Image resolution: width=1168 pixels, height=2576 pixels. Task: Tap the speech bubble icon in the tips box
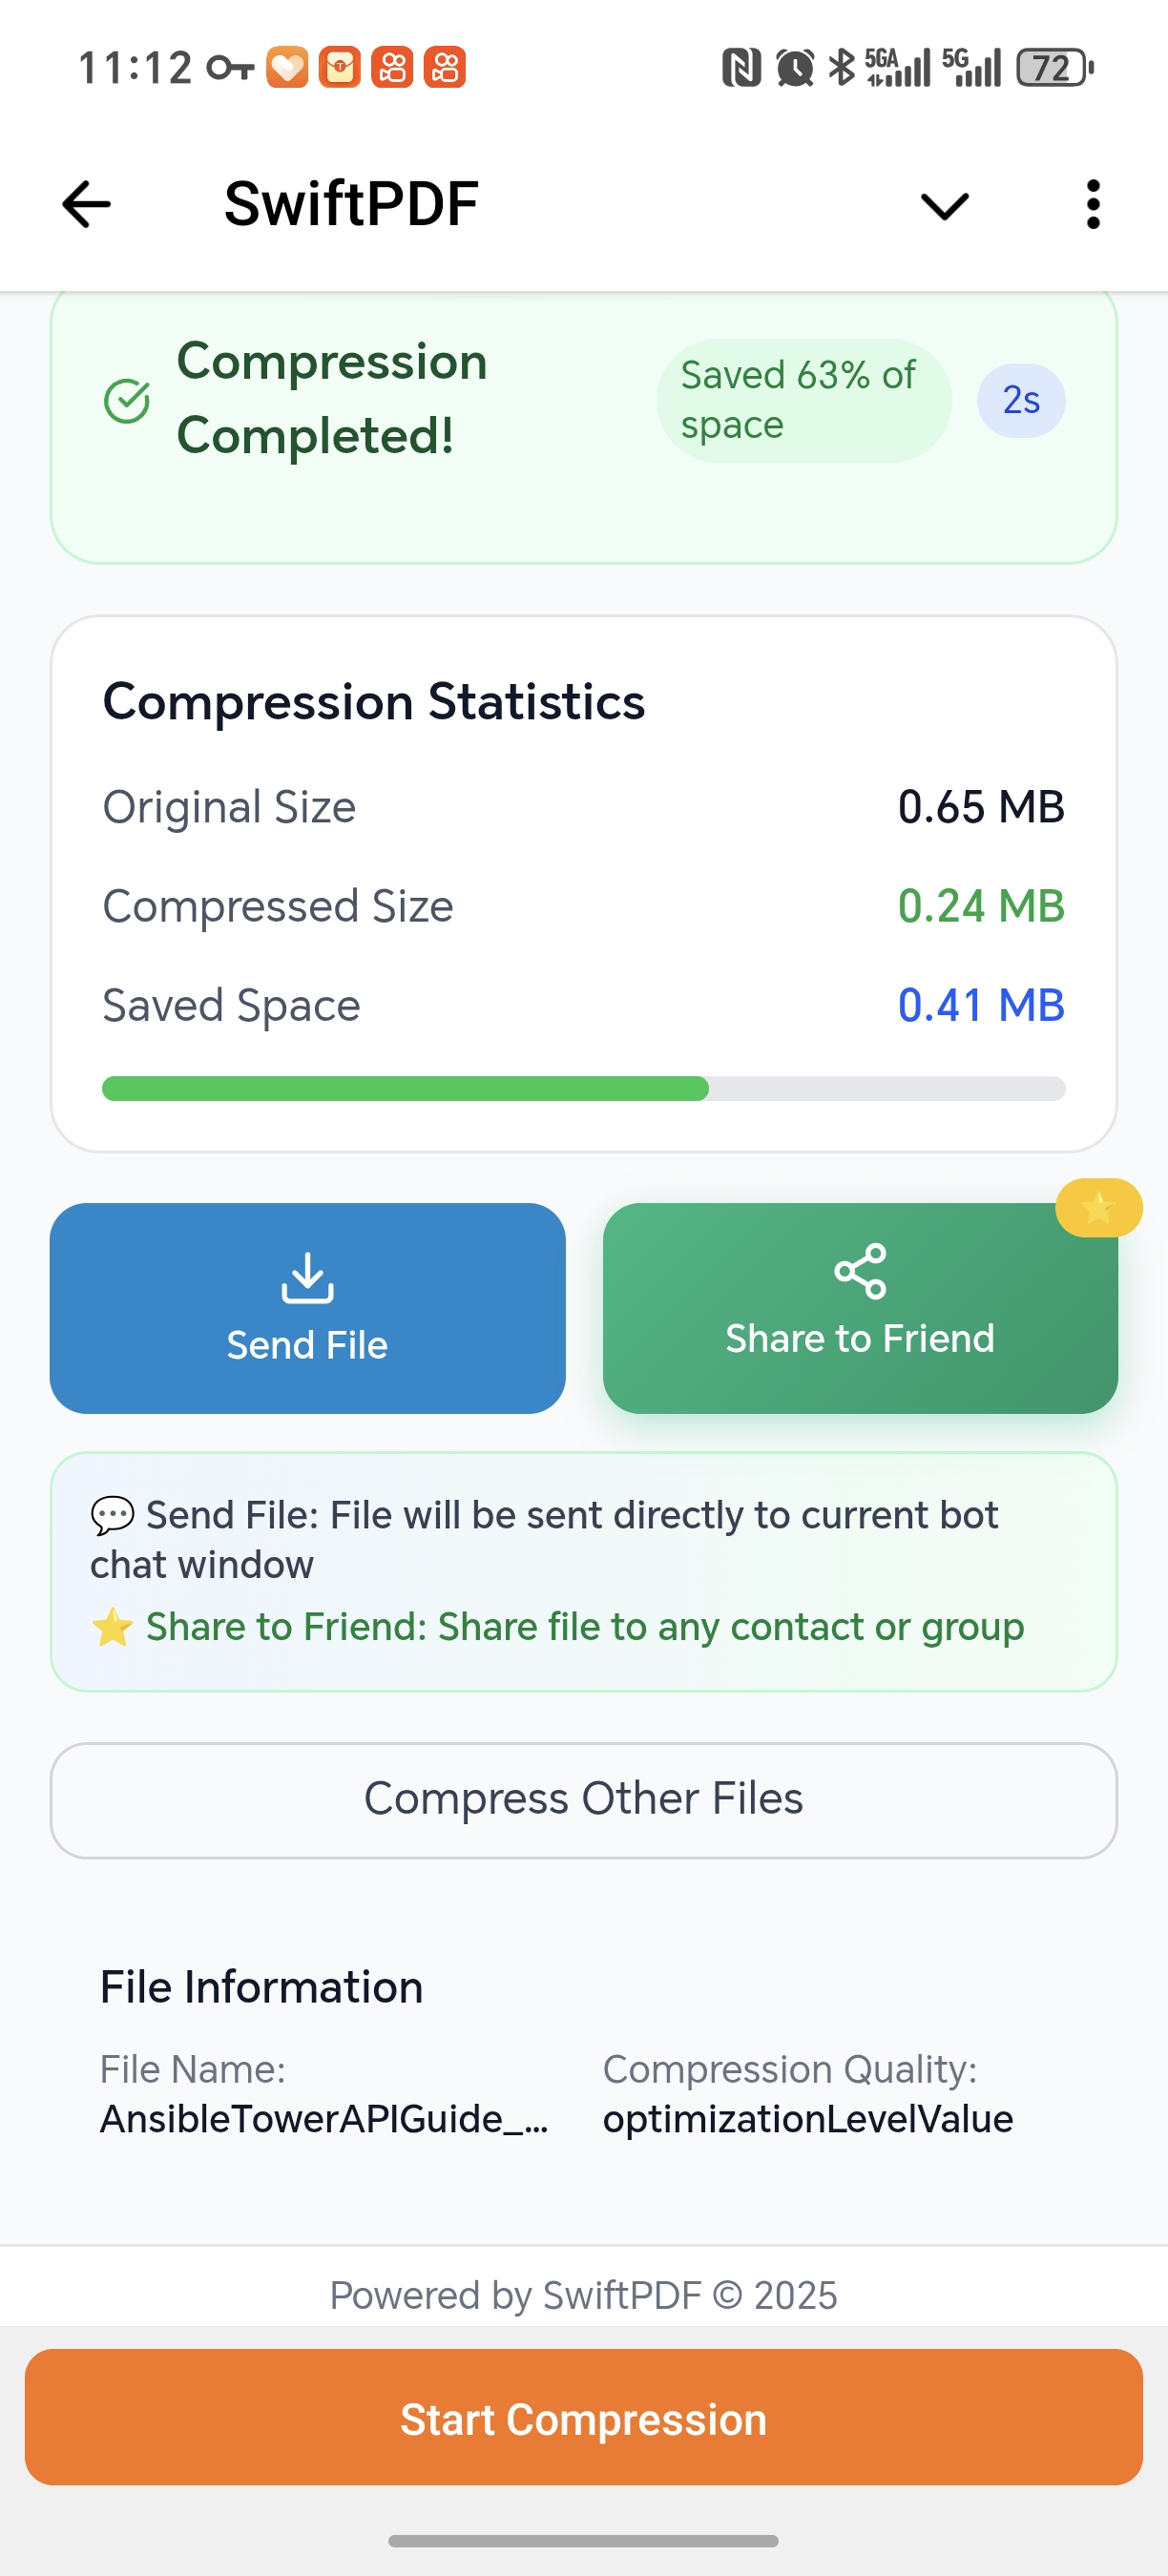(x=112, y=1513)
